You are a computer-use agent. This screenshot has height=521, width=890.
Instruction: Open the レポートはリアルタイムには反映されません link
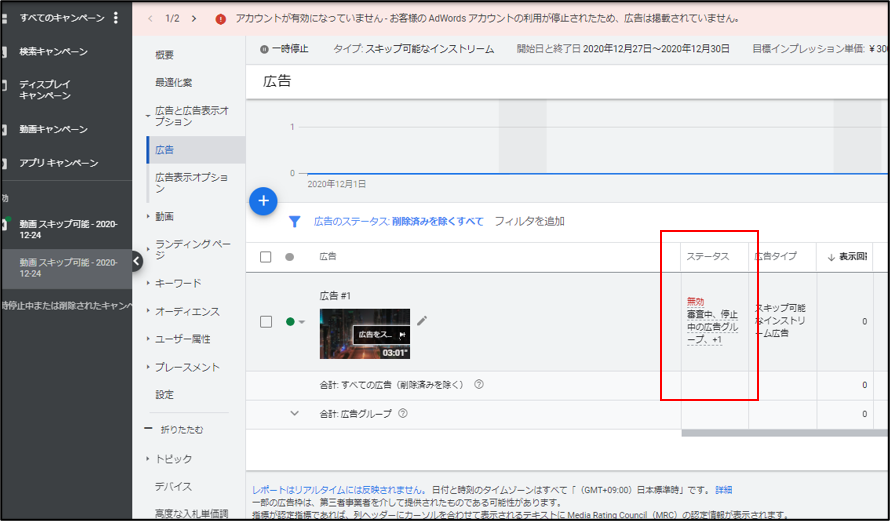tap(339, 490)
